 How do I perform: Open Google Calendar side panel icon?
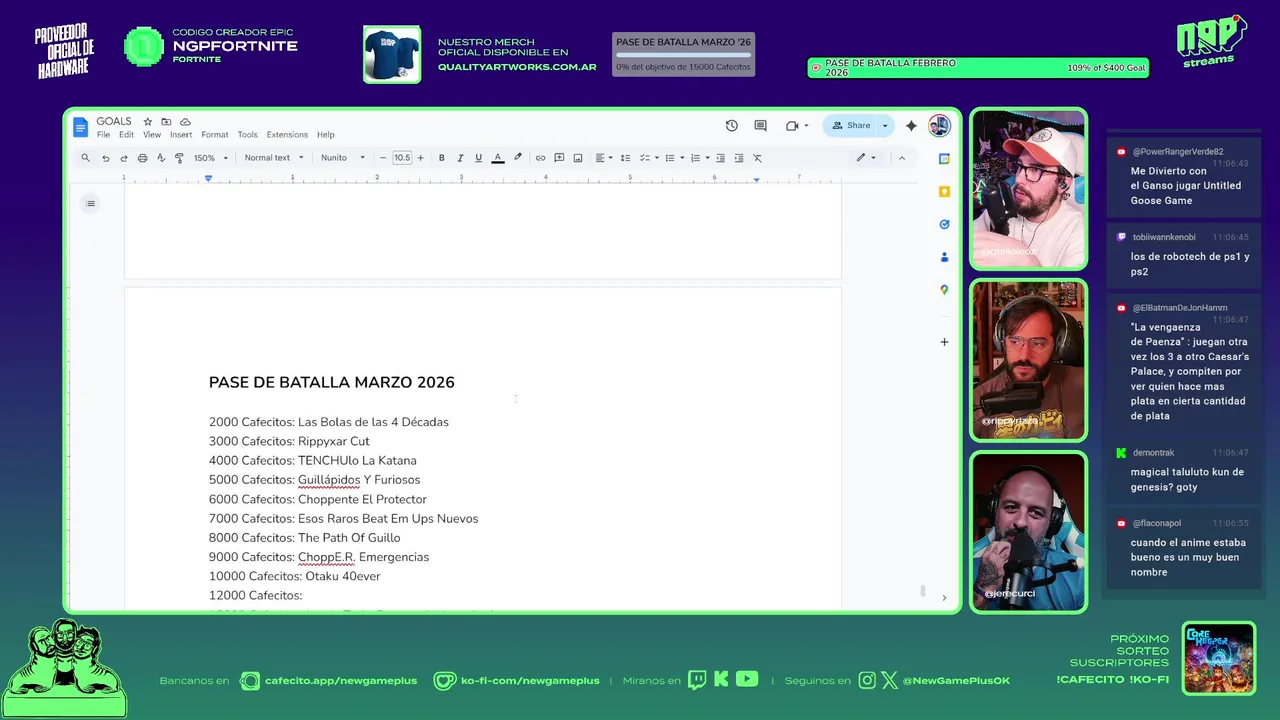pos(944,159)
